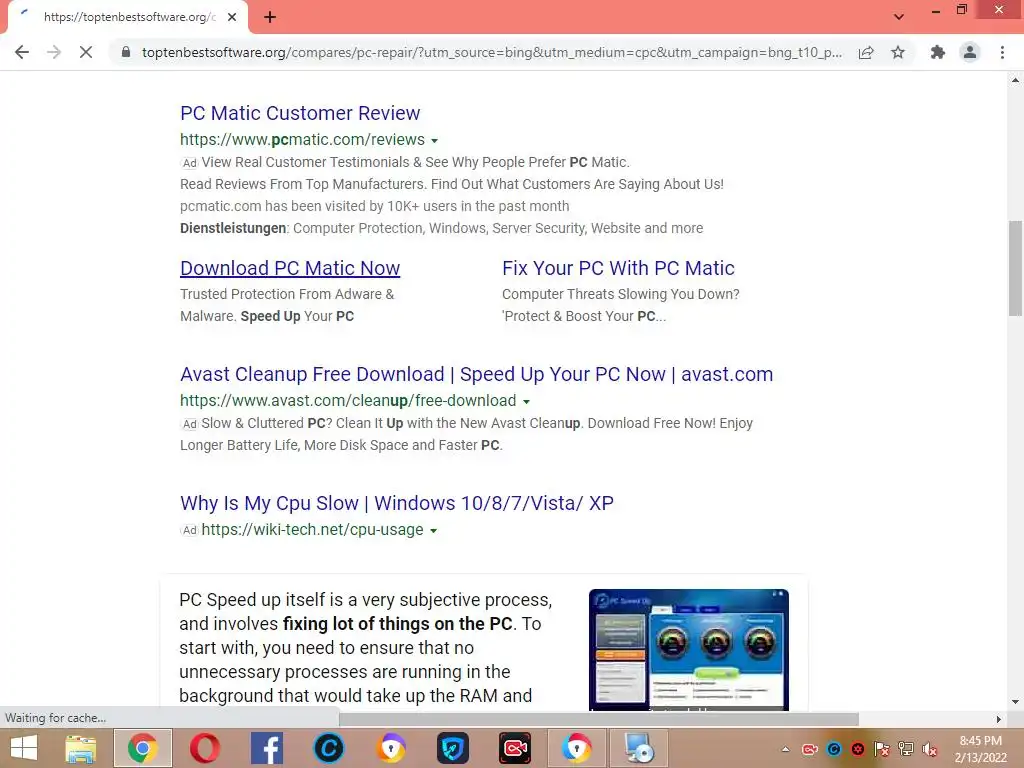
Task: Open the Why Is My Cpu Slow link
Action: click(396, 503)
